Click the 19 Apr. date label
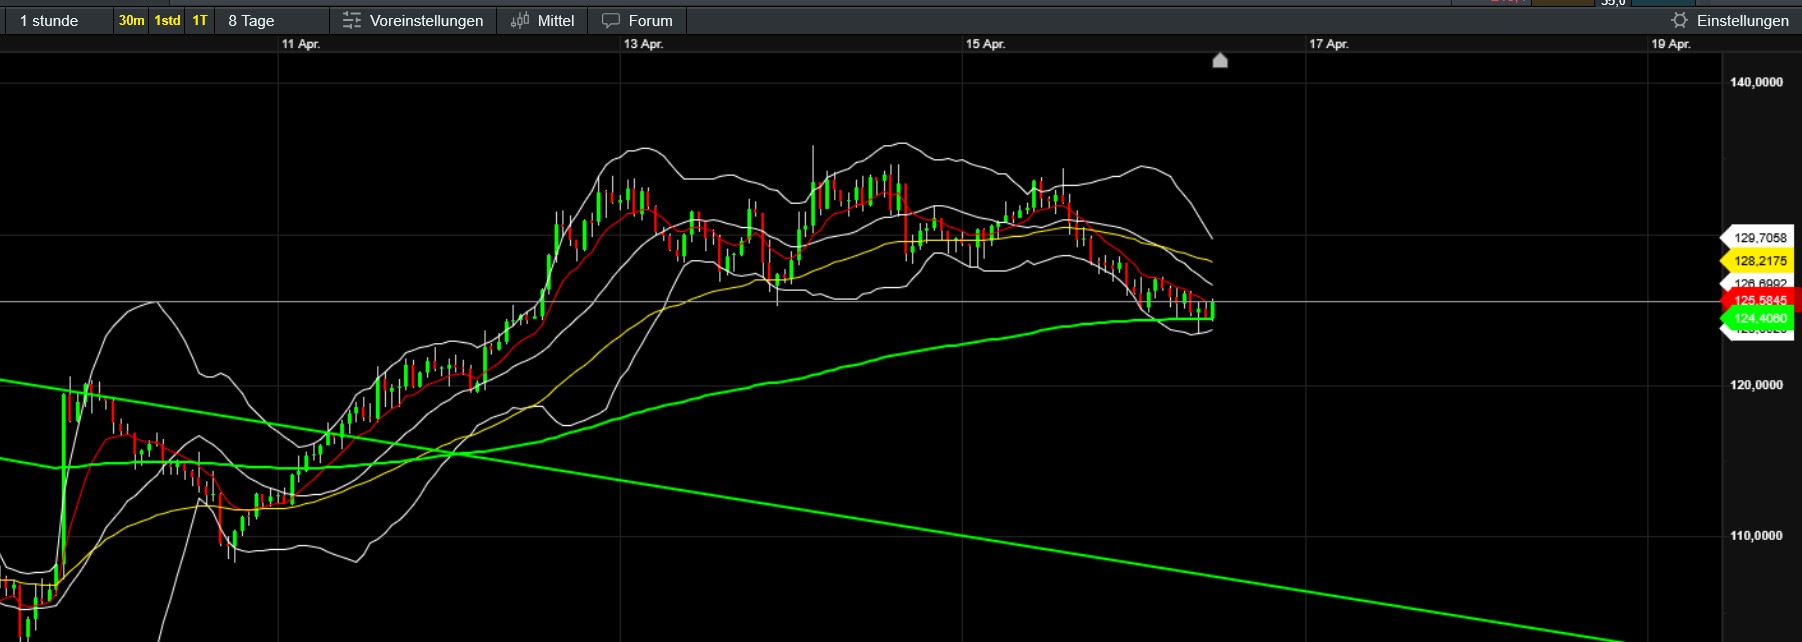Image resolution: width=1802 pixels, height=642 pixels. click(x=1671, y=44)
